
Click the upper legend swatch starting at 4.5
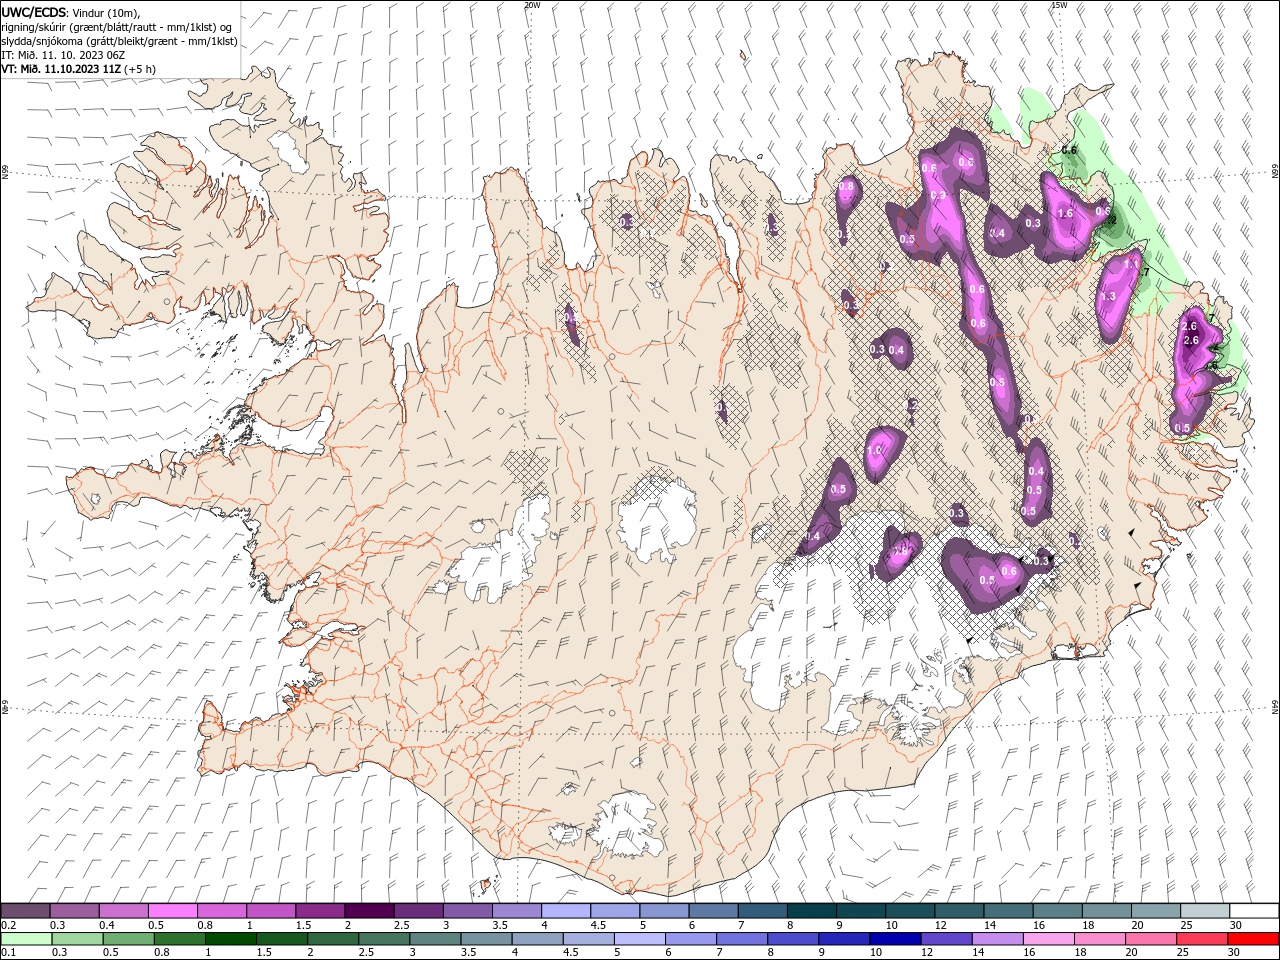pyautogui.click(x=614, y=911)
